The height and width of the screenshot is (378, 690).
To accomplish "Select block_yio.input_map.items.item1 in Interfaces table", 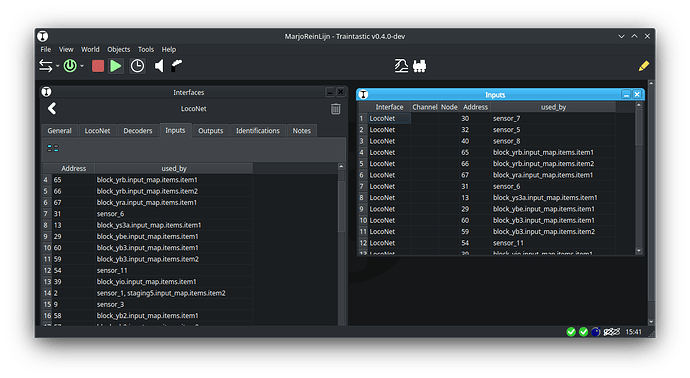I will [174, 282].
